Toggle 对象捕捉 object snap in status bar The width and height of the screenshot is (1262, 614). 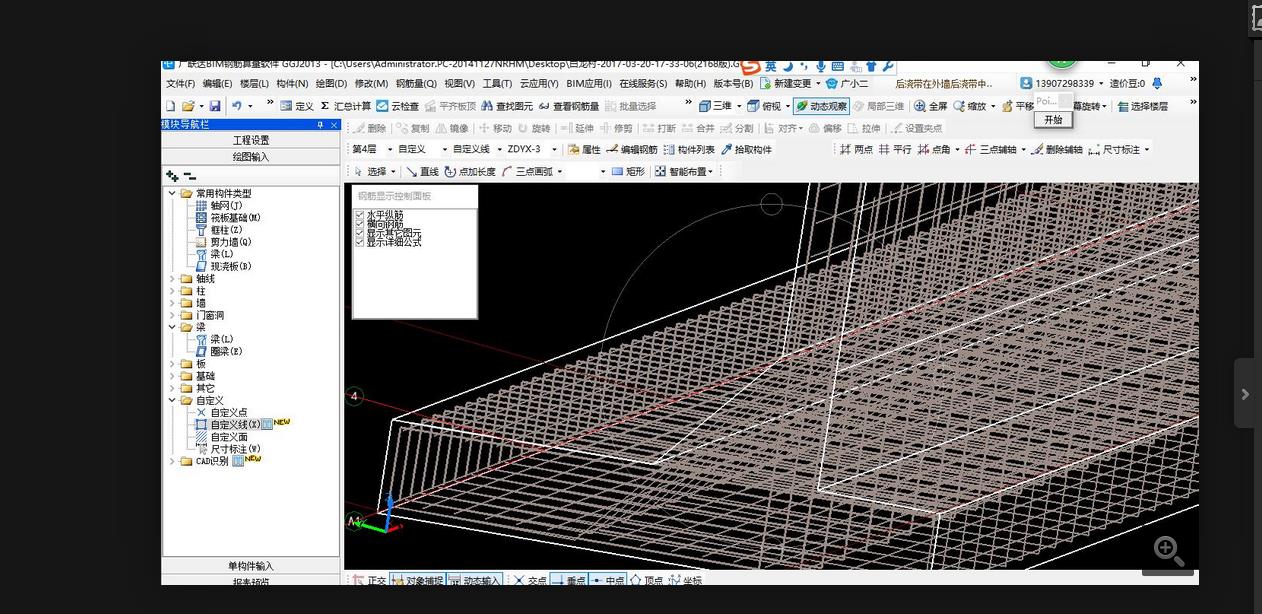coord(417,580)
